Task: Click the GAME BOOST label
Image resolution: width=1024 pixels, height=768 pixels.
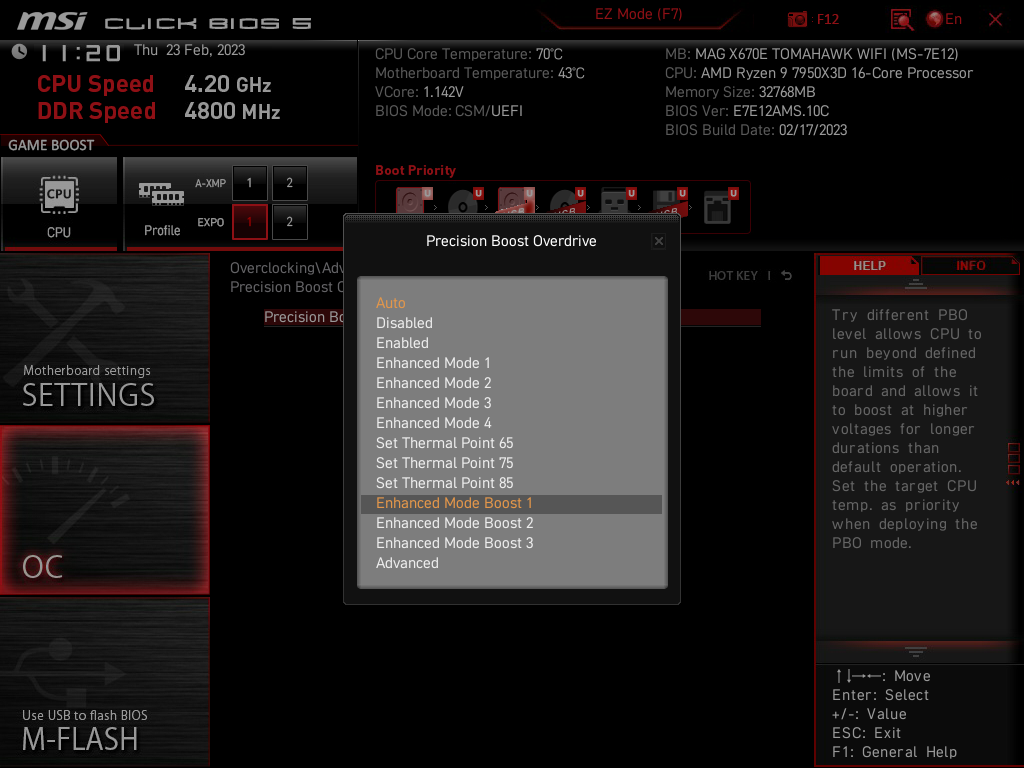Action: tap(51, 145)
